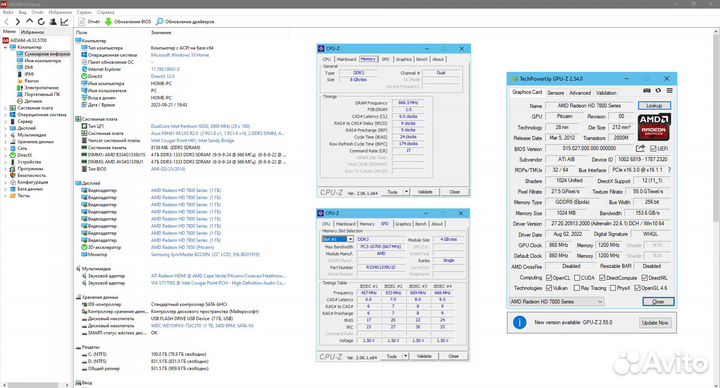720x388 pixels.
Task: Toggle OpenGL 4.6 checkbox in GPU-Z
Action: click(637, 288)
